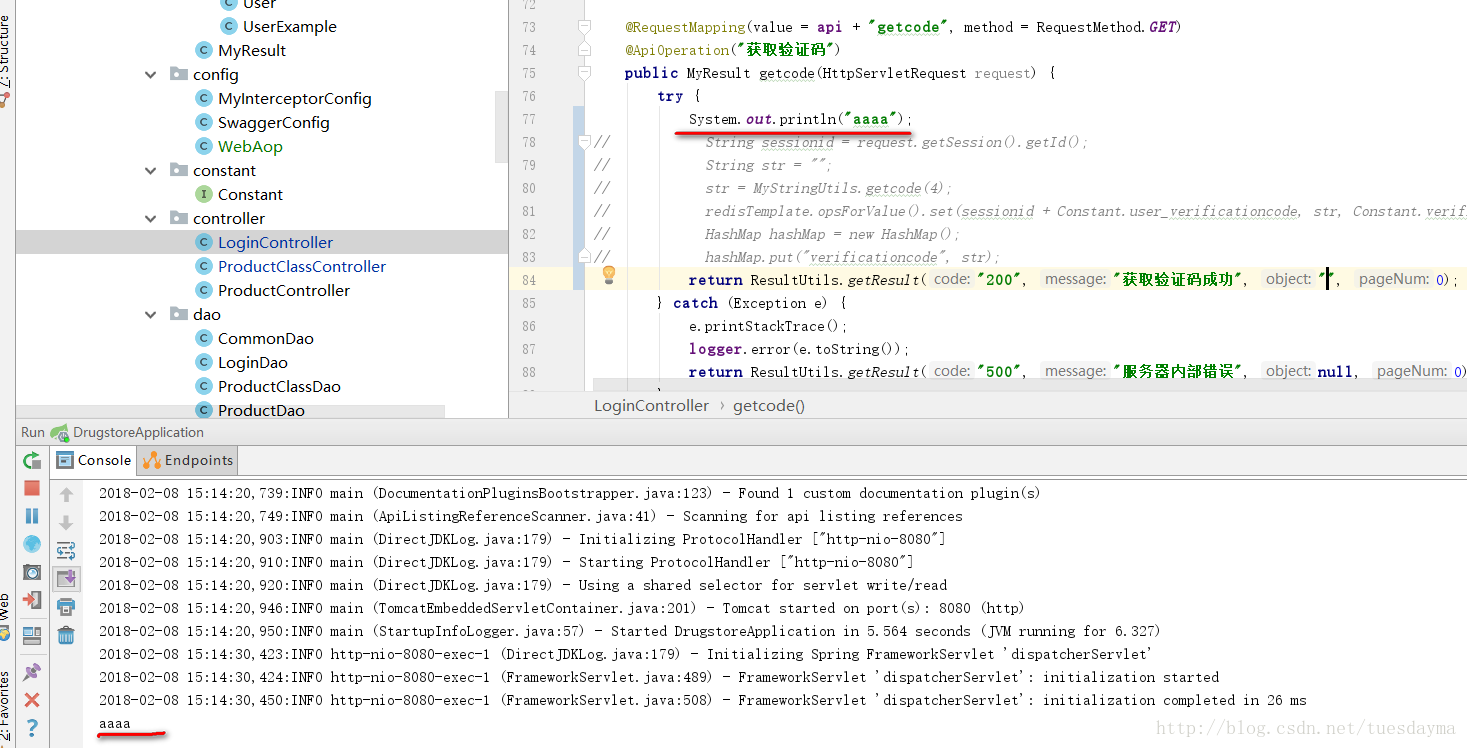Take a thread dump using the camera icon
The height and width of the screenshot is (748, 1467).
tap(32, 572)
